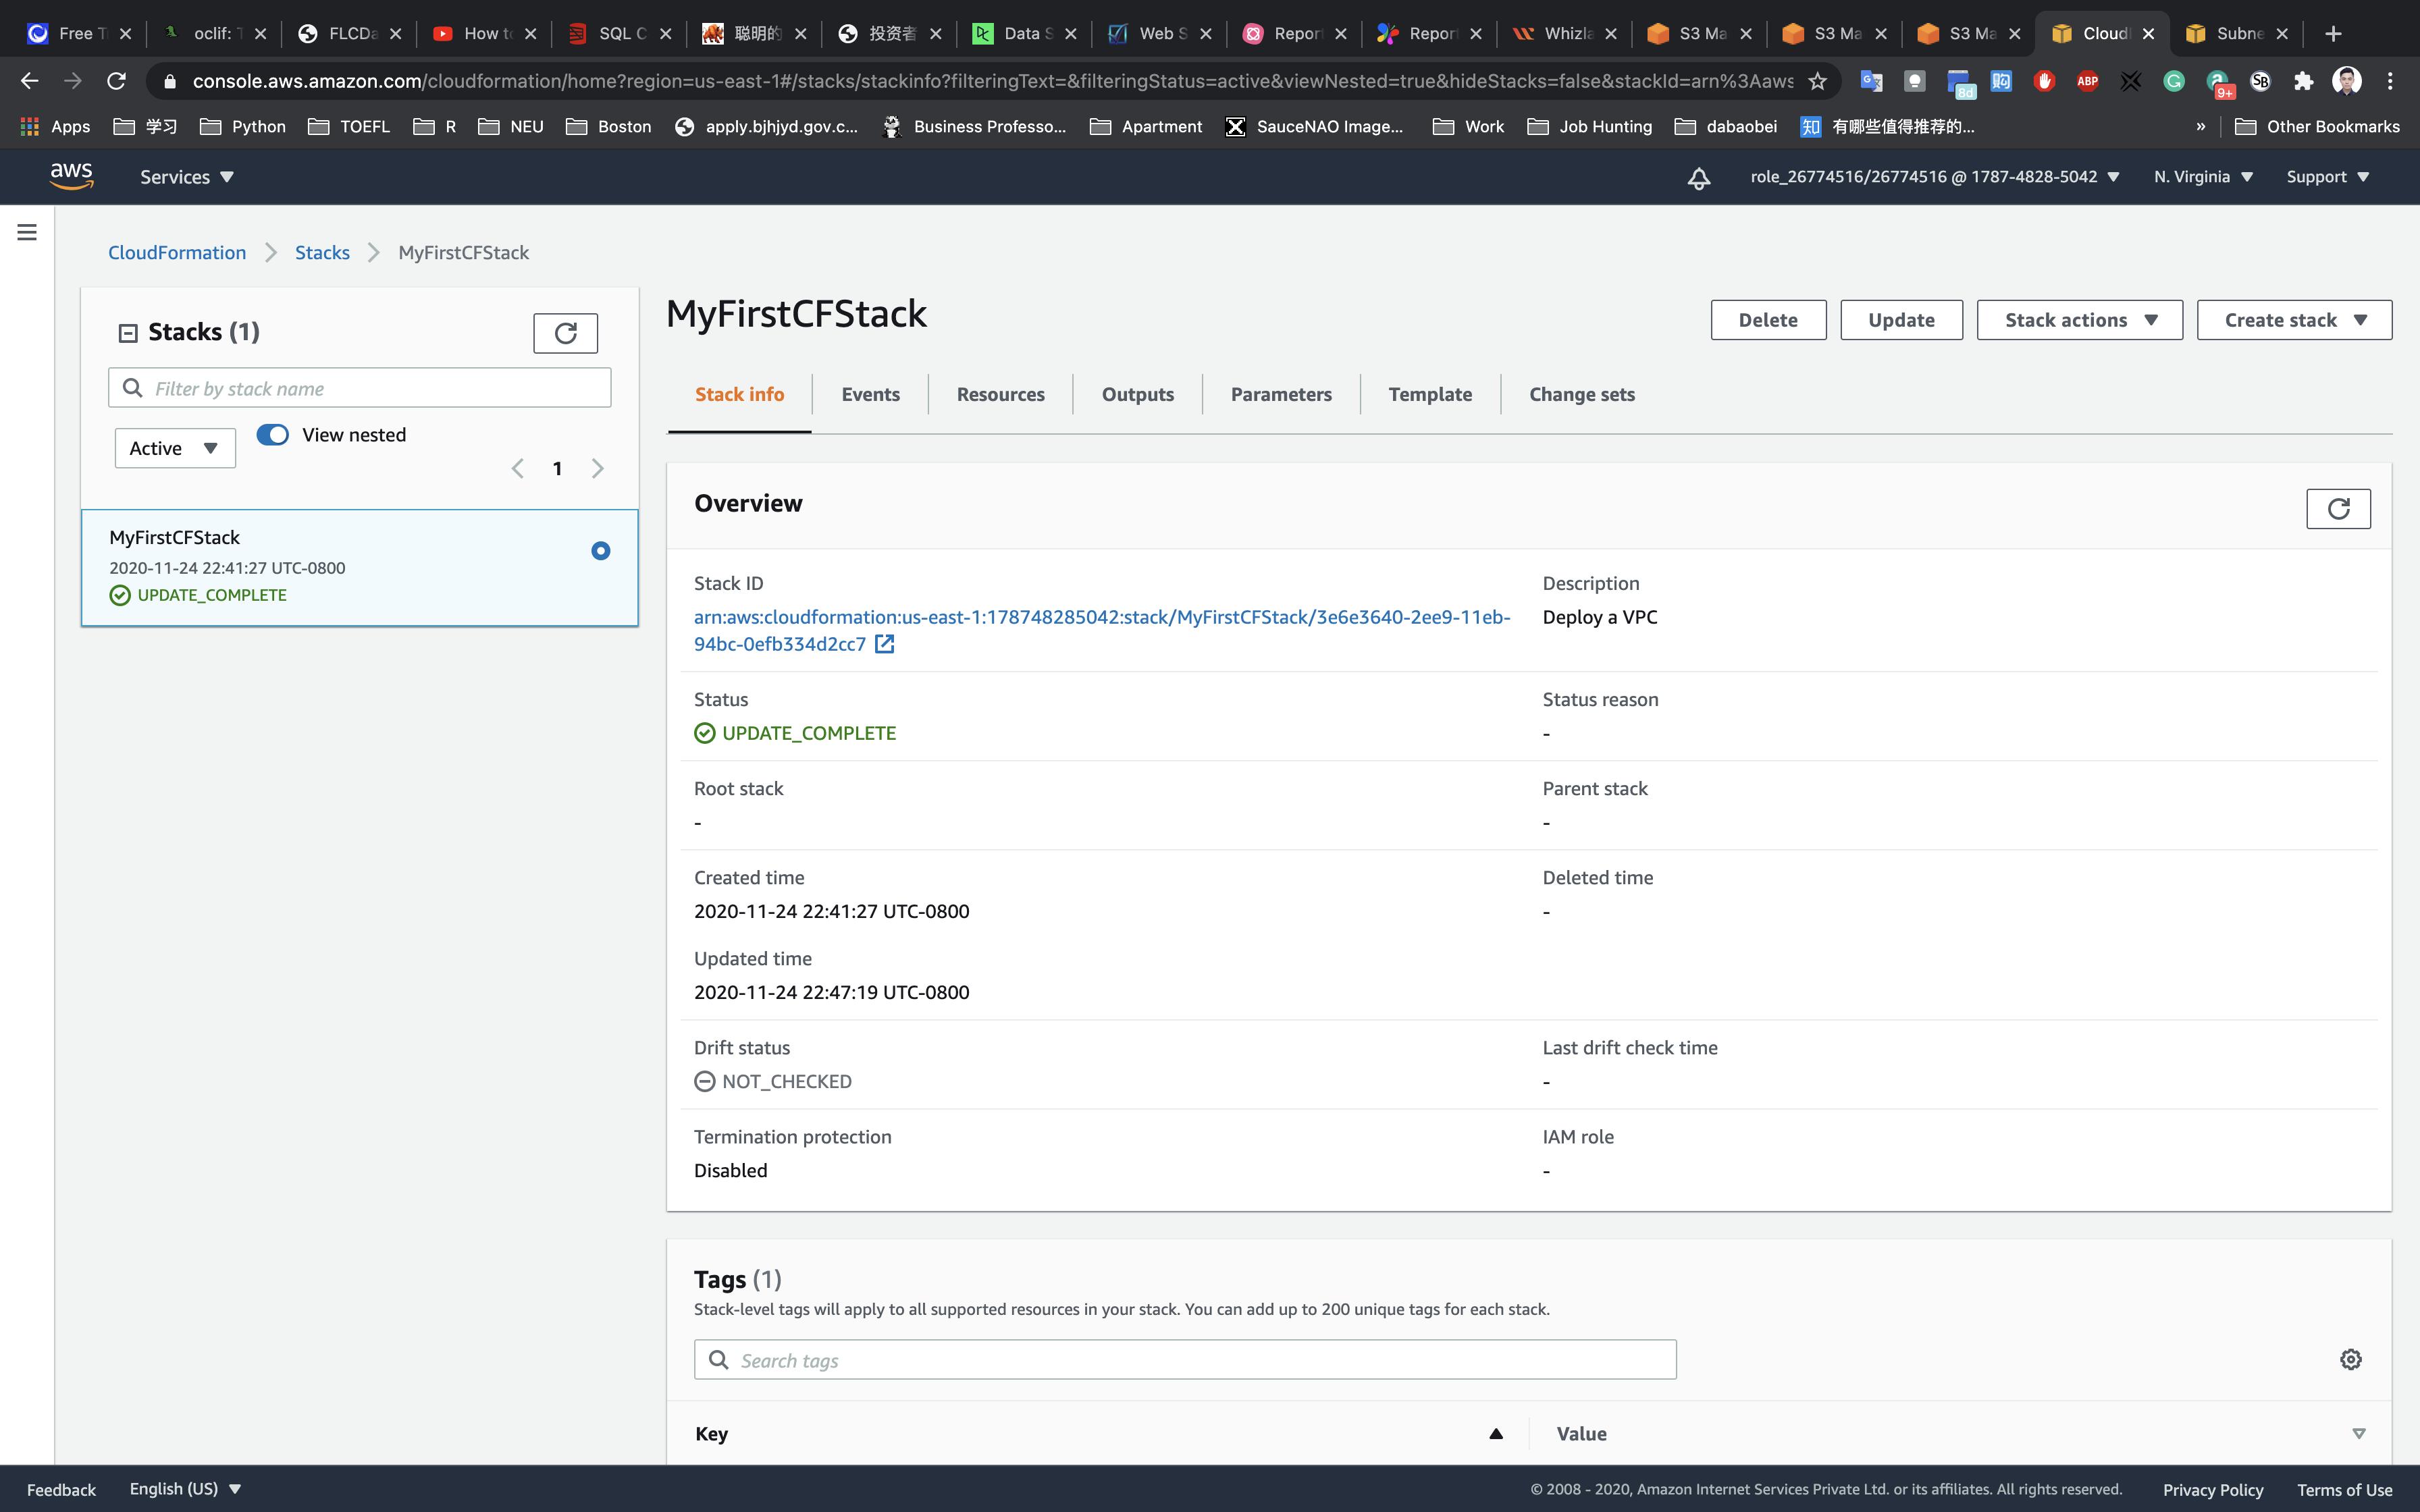Screen dimensions: 2420x1512
Task: Open Stack ID external link icon
Action: tap(884, 644)
